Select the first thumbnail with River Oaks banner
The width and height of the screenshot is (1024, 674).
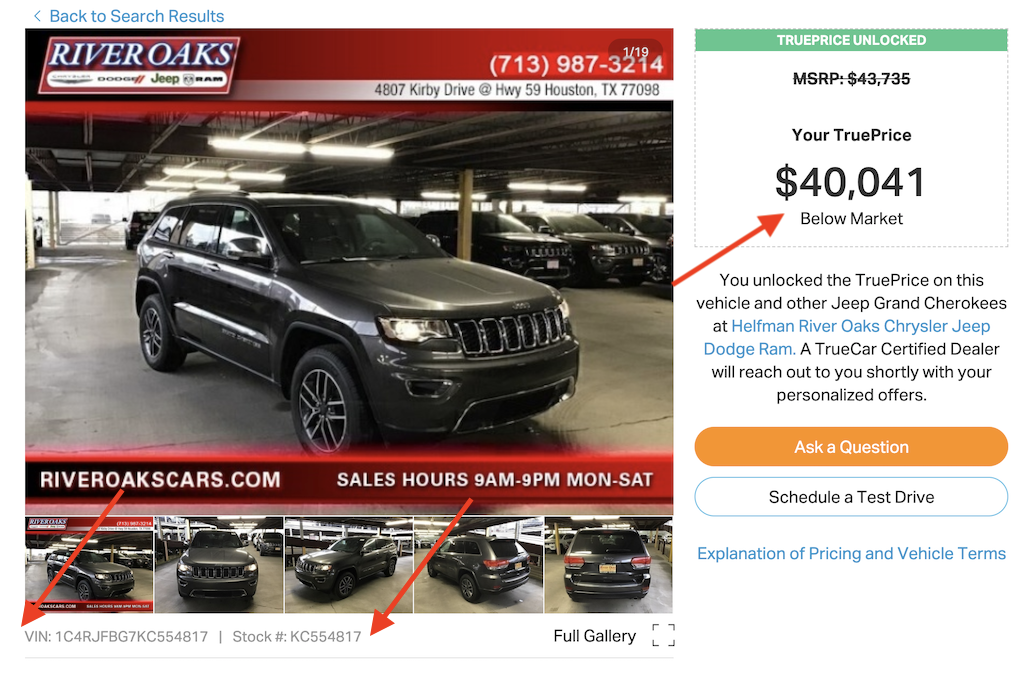89,565
